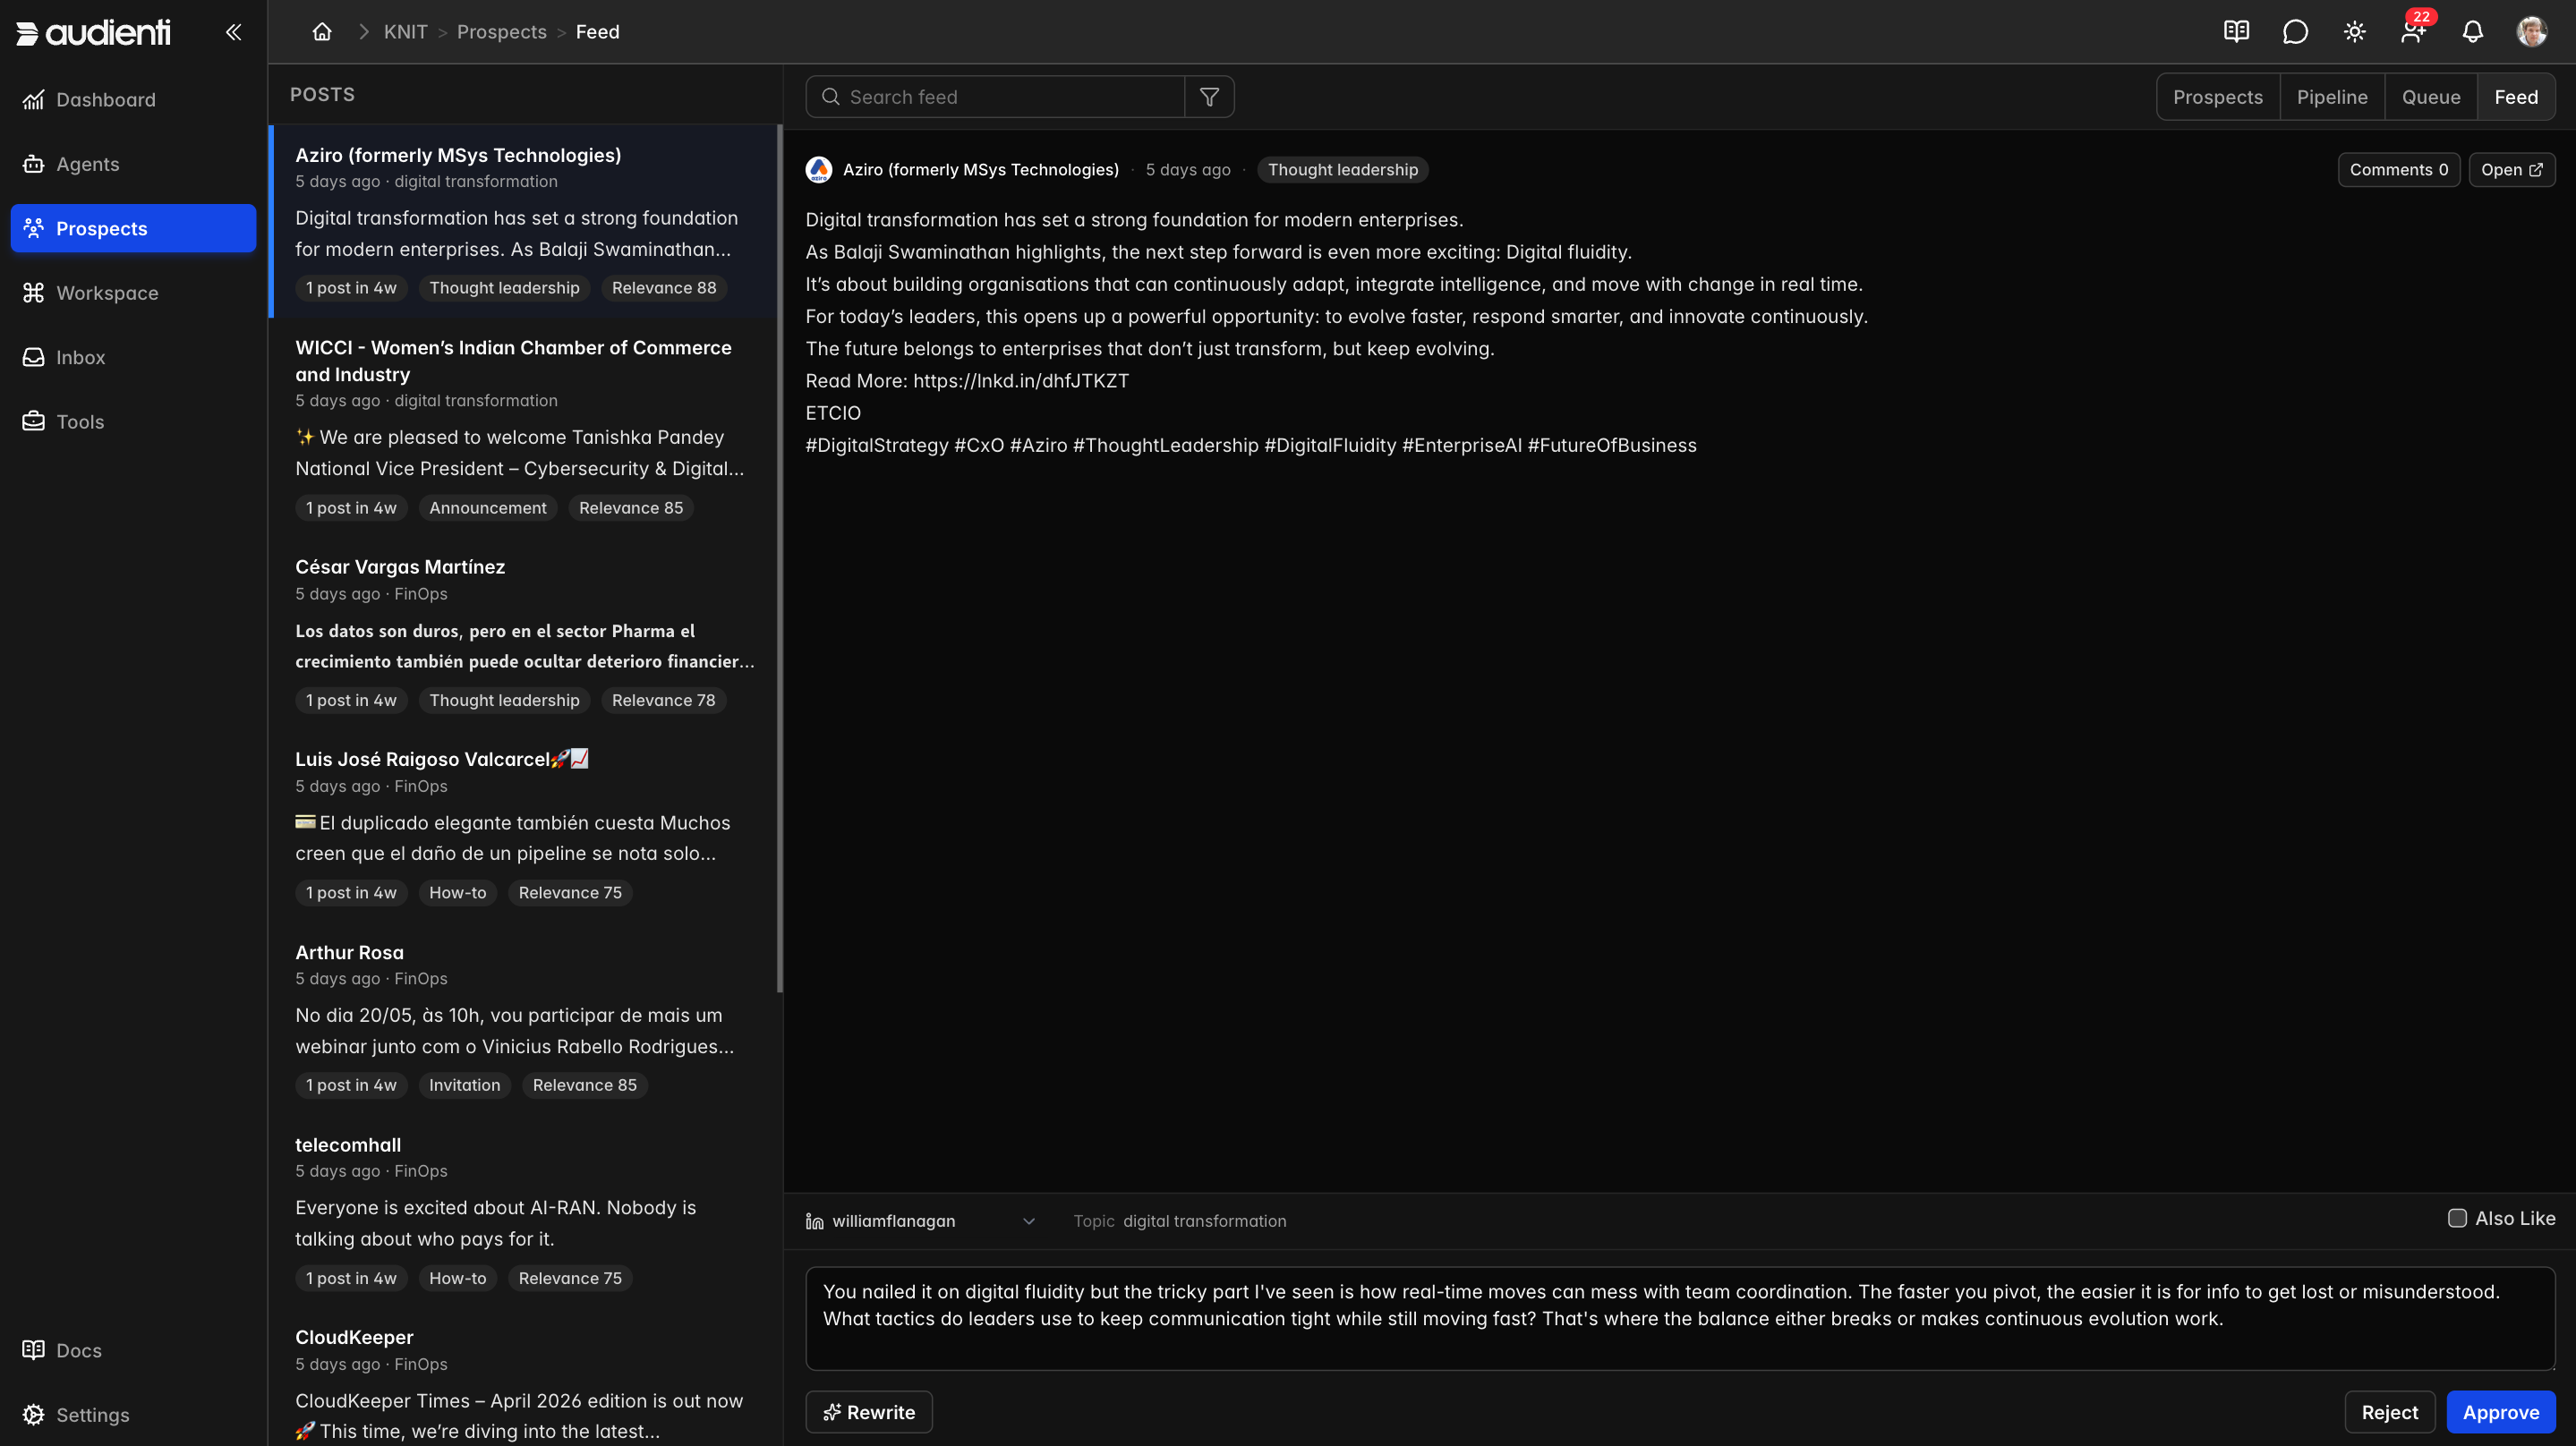
Task: Toggle light/dark theme sun icon
Action: click(2354, 32)
